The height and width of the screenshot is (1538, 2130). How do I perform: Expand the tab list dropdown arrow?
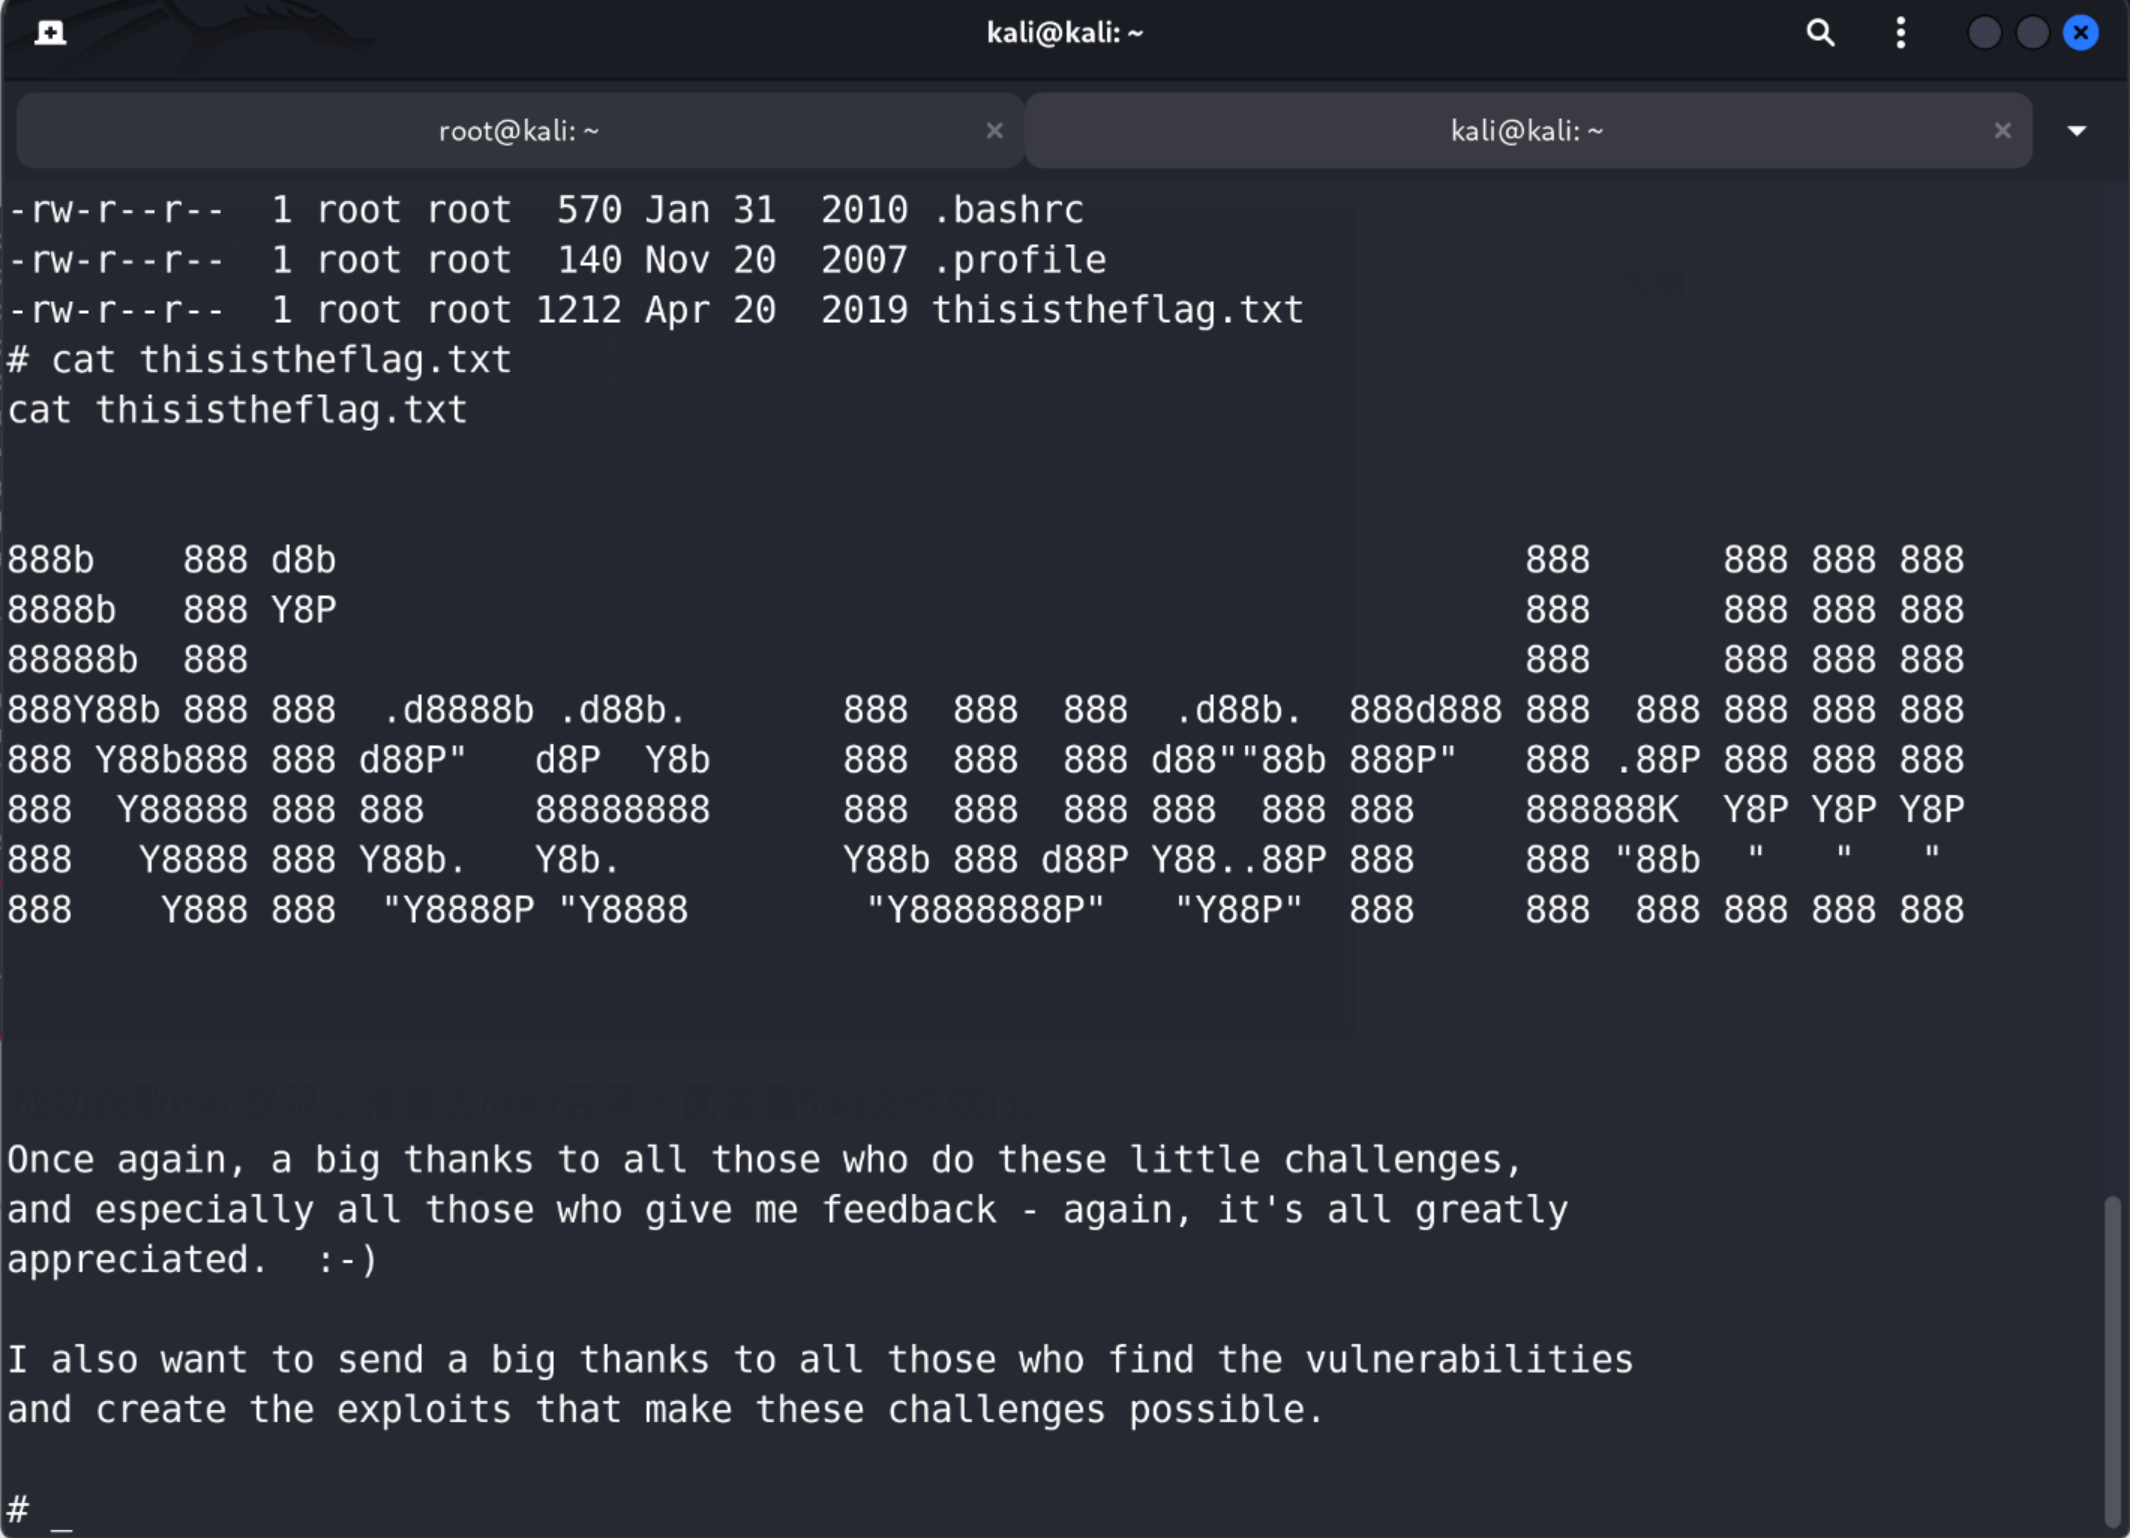[2077, 131]
